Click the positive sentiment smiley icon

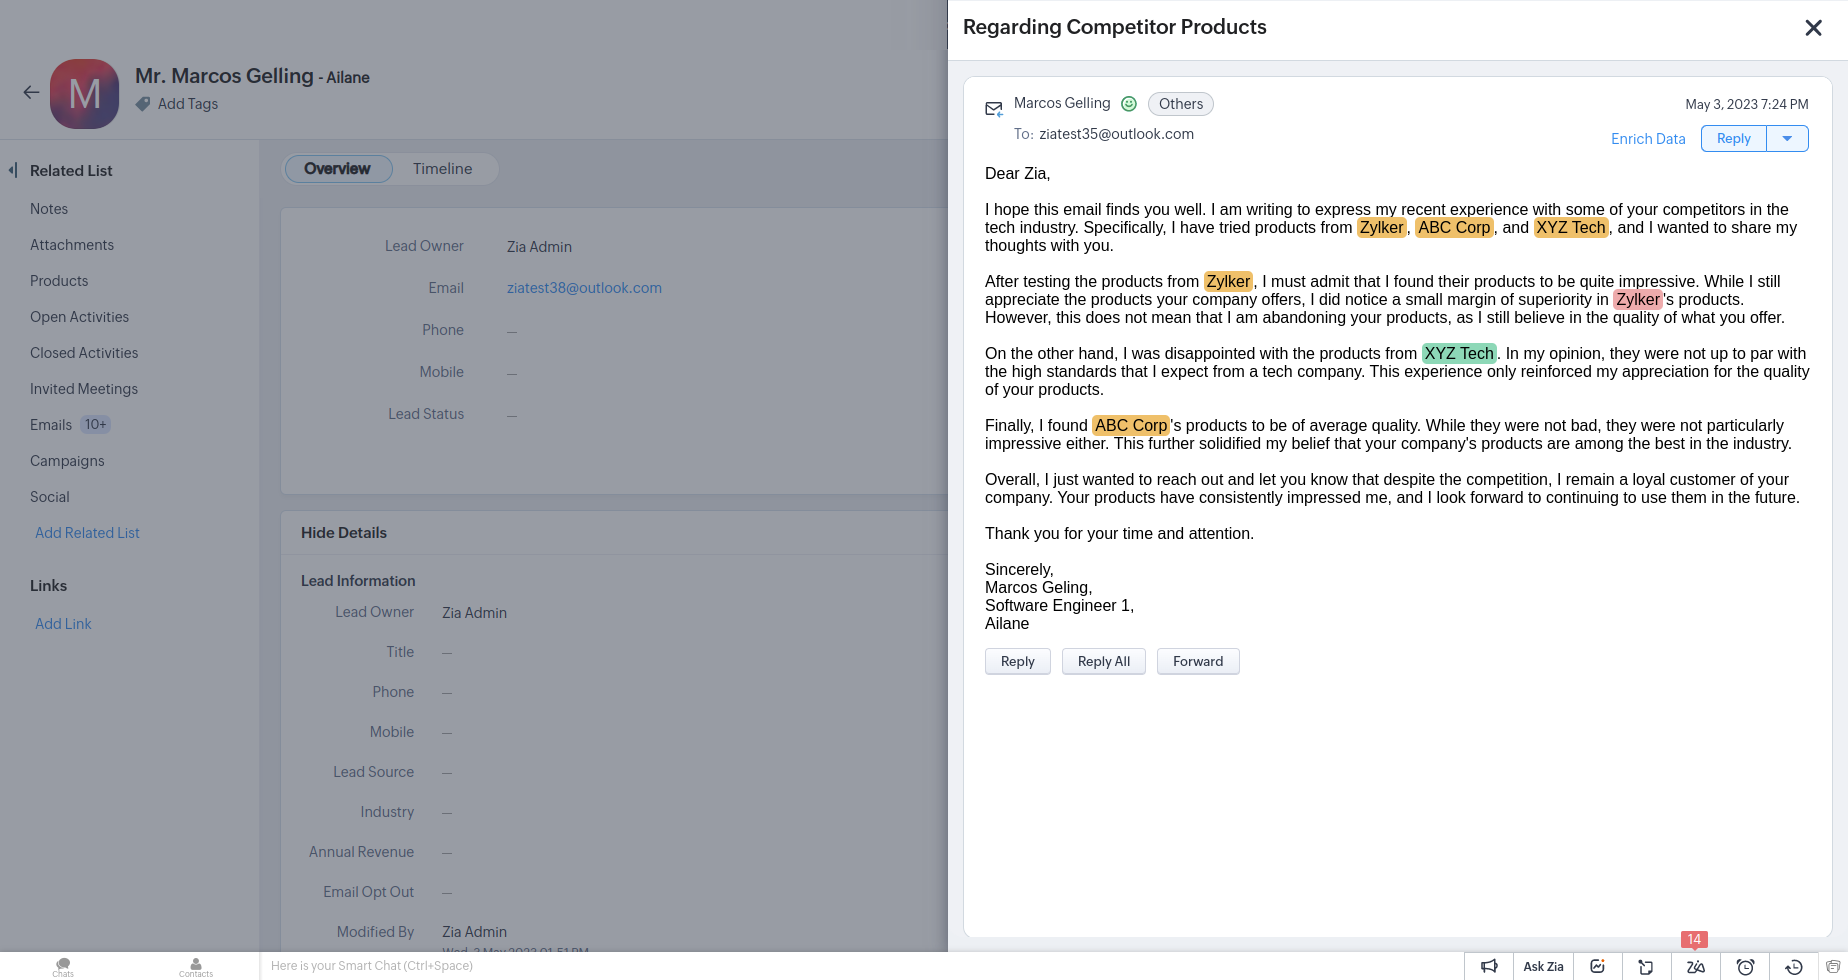[x=1129, y=104]
